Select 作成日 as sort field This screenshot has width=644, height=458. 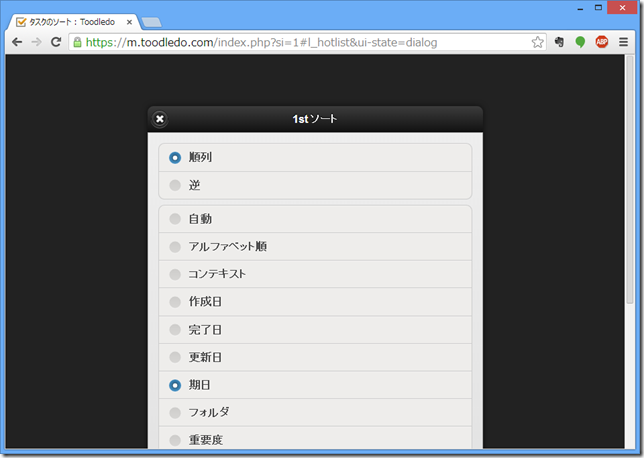point(315,302)
